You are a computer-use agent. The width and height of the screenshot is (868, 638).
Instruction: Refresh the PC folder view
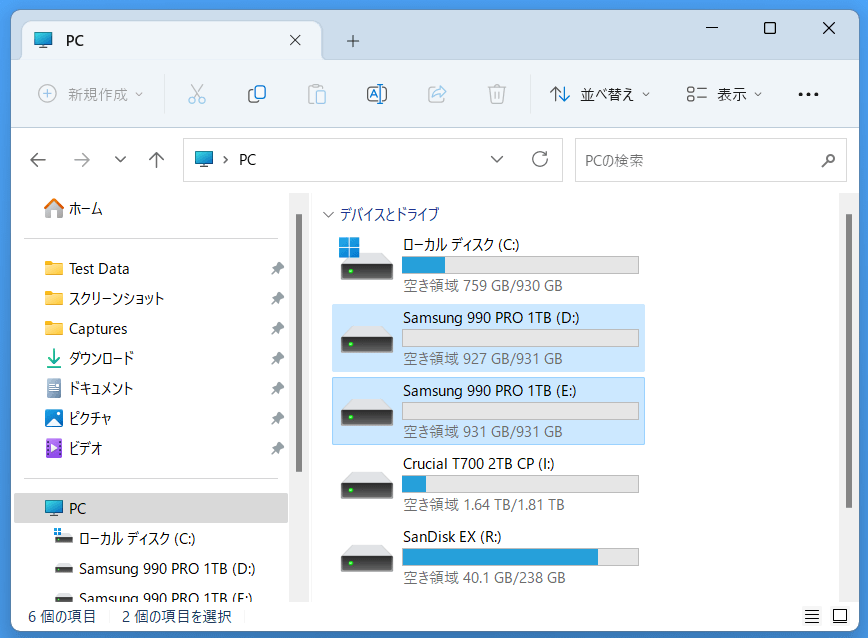tap(540, 160)
